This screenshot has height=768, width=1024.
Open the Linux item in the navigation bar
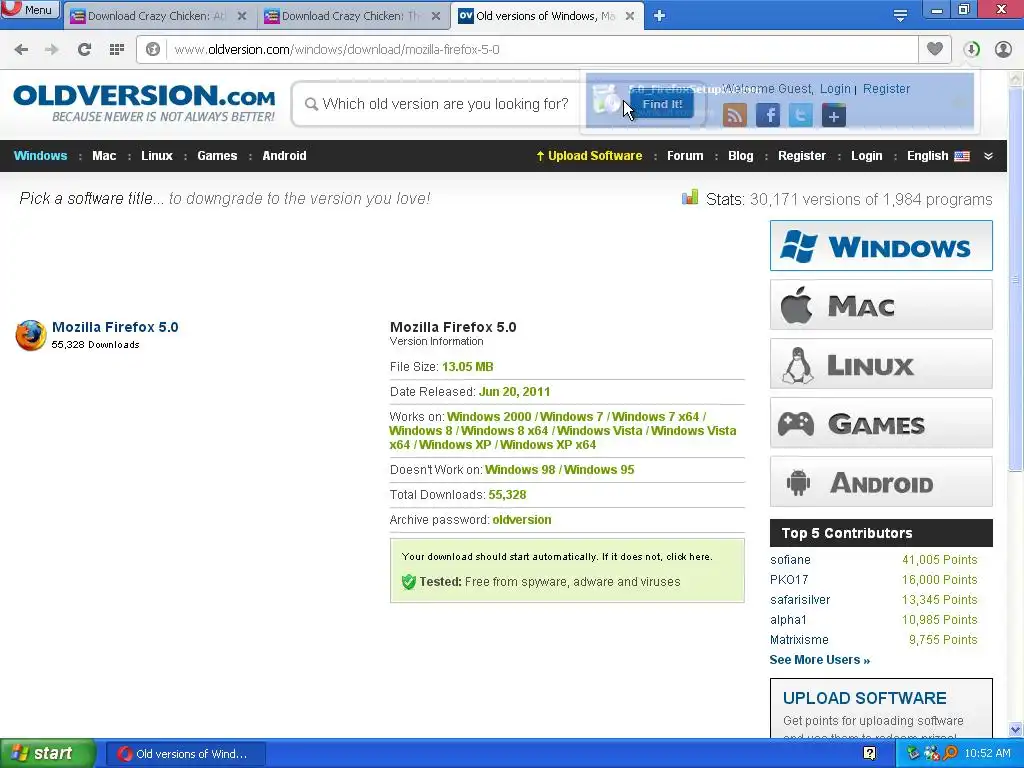(x=157, y=156)
